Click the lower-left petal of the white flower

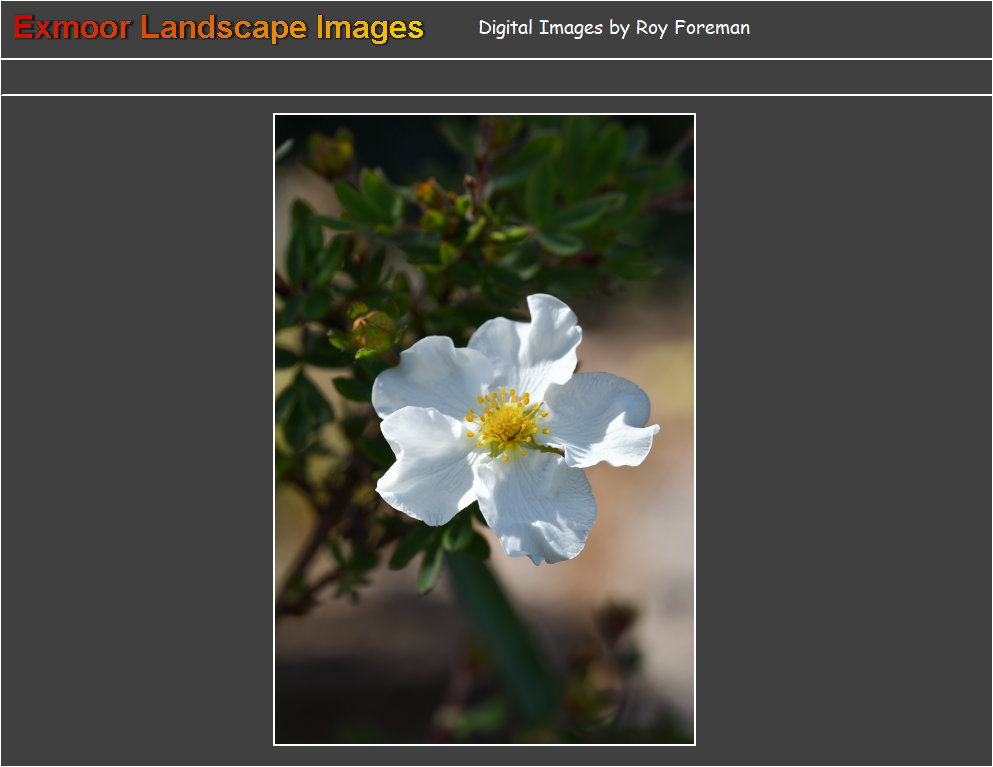(x=425, y=468)
